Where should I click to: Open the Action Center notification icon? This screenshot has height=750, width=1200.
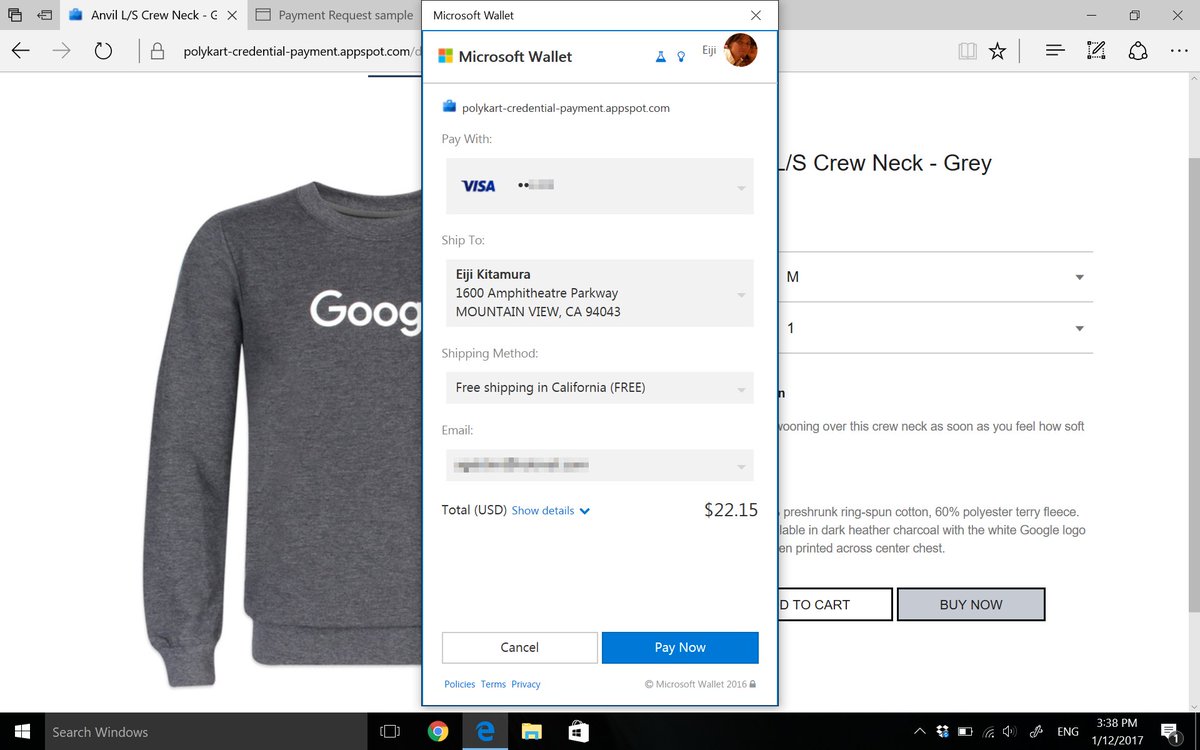(x=1171, y=731)
